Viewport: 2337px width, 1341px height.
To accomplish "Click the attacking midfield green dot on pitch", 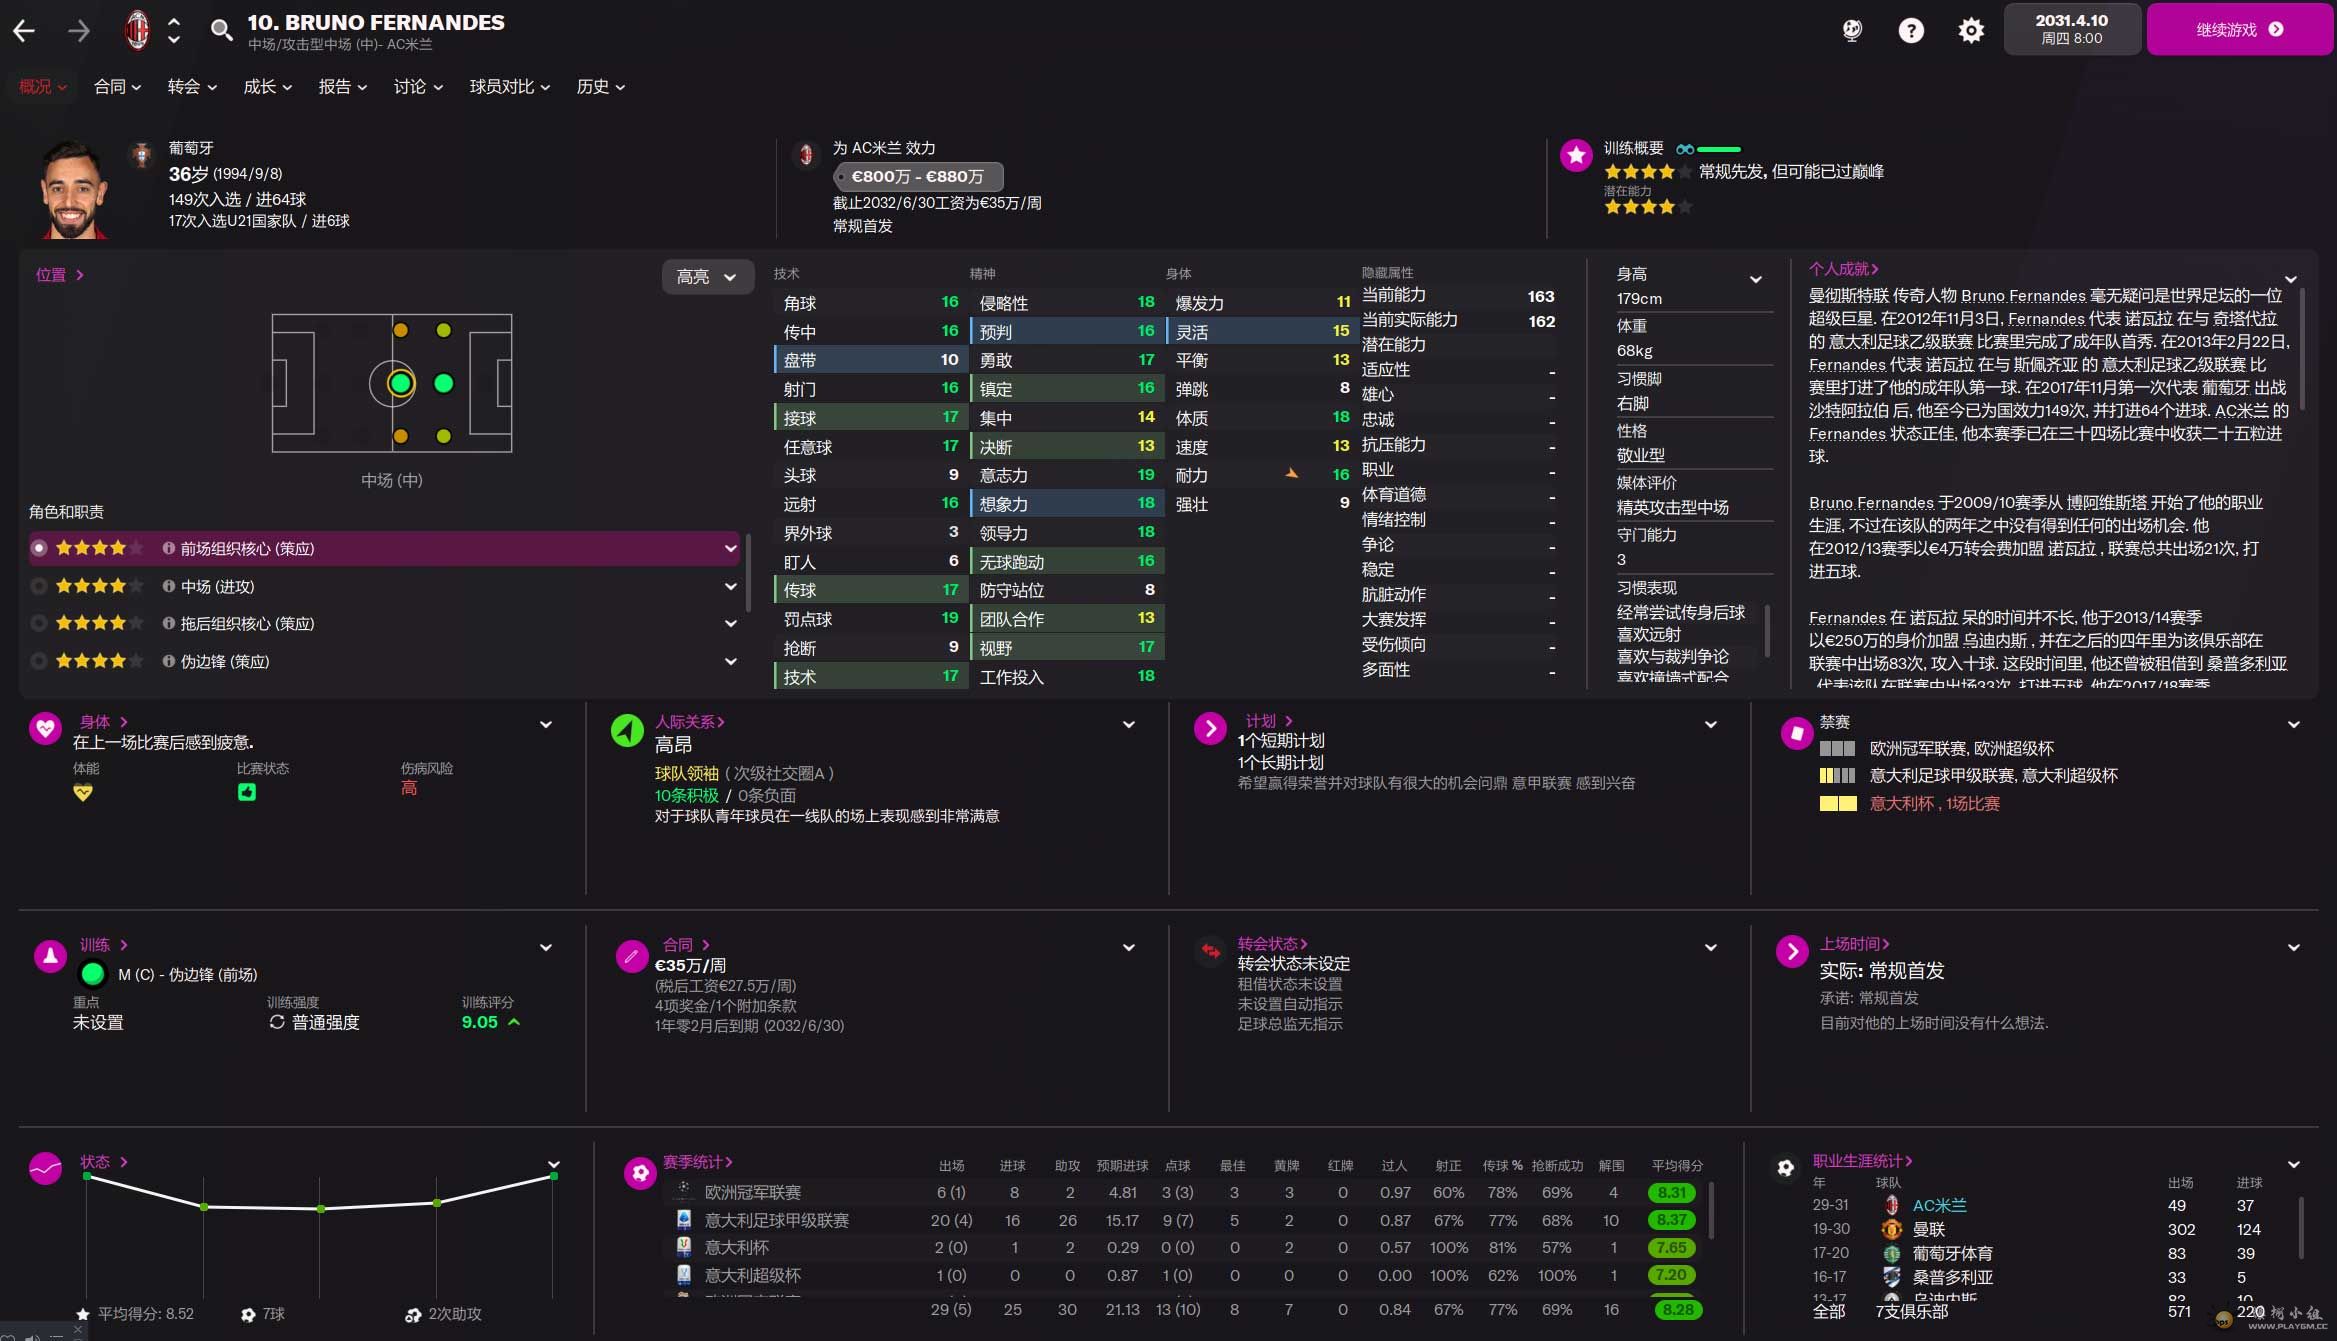I will pos(444,383).
